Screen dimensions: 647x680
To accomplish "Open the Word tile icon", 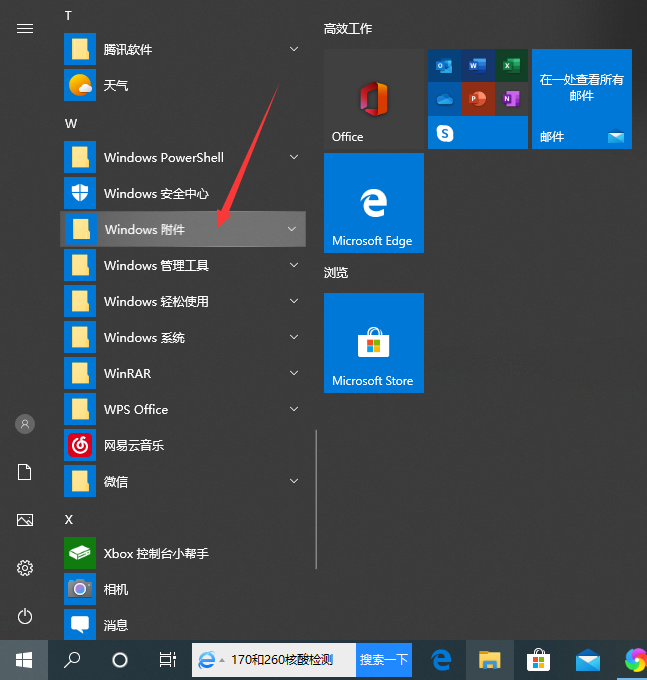I will coord(477,66).
